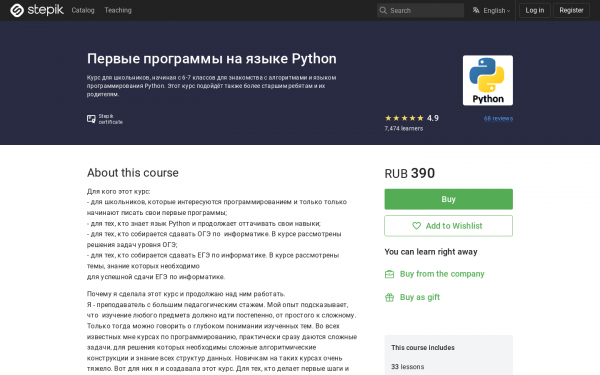Click the heart icon in Wishlist button

[416, 226]
